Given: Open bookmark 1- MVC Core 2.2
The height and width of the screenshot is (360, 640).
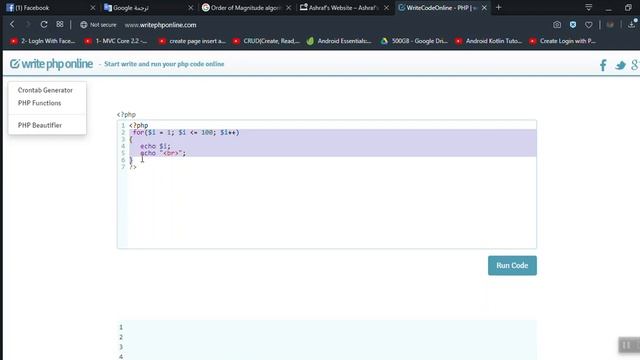Looking at the screenshot, I should pos(116,41).
